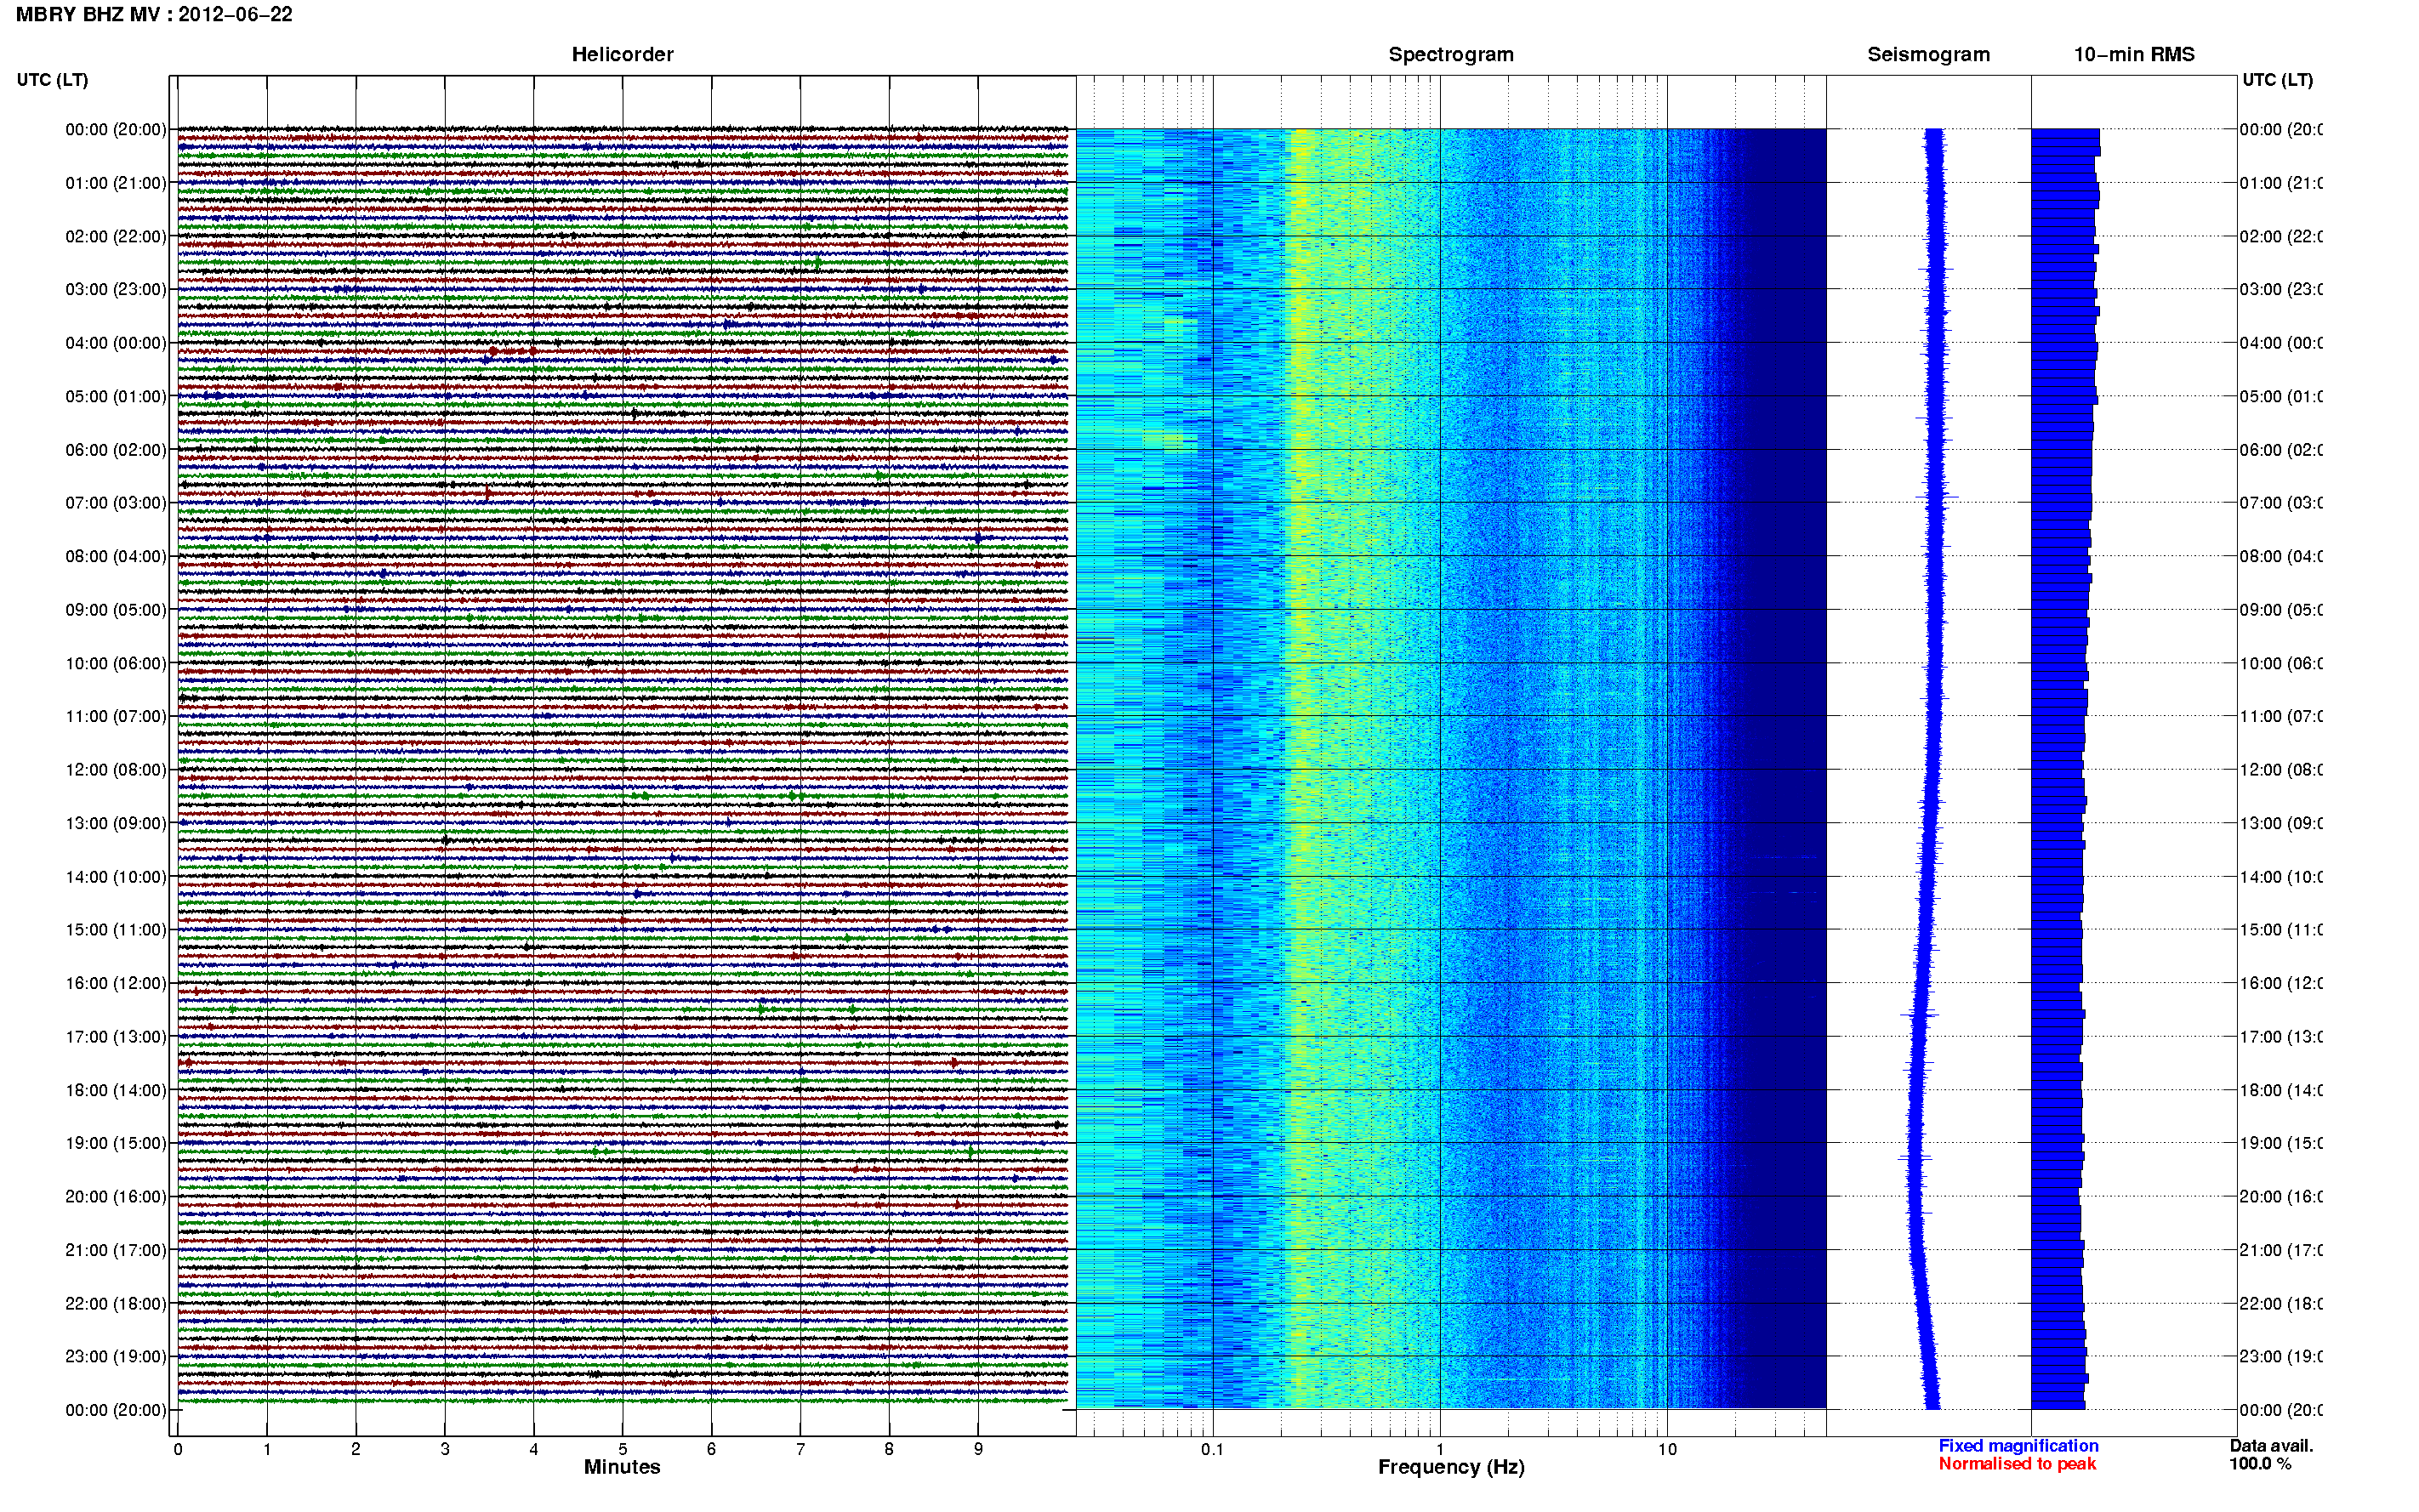Viewport: 2419px width, 1512px height.
Task: Click the left time label '20:00 (16:00)'
Action: tap(116, 1196)
